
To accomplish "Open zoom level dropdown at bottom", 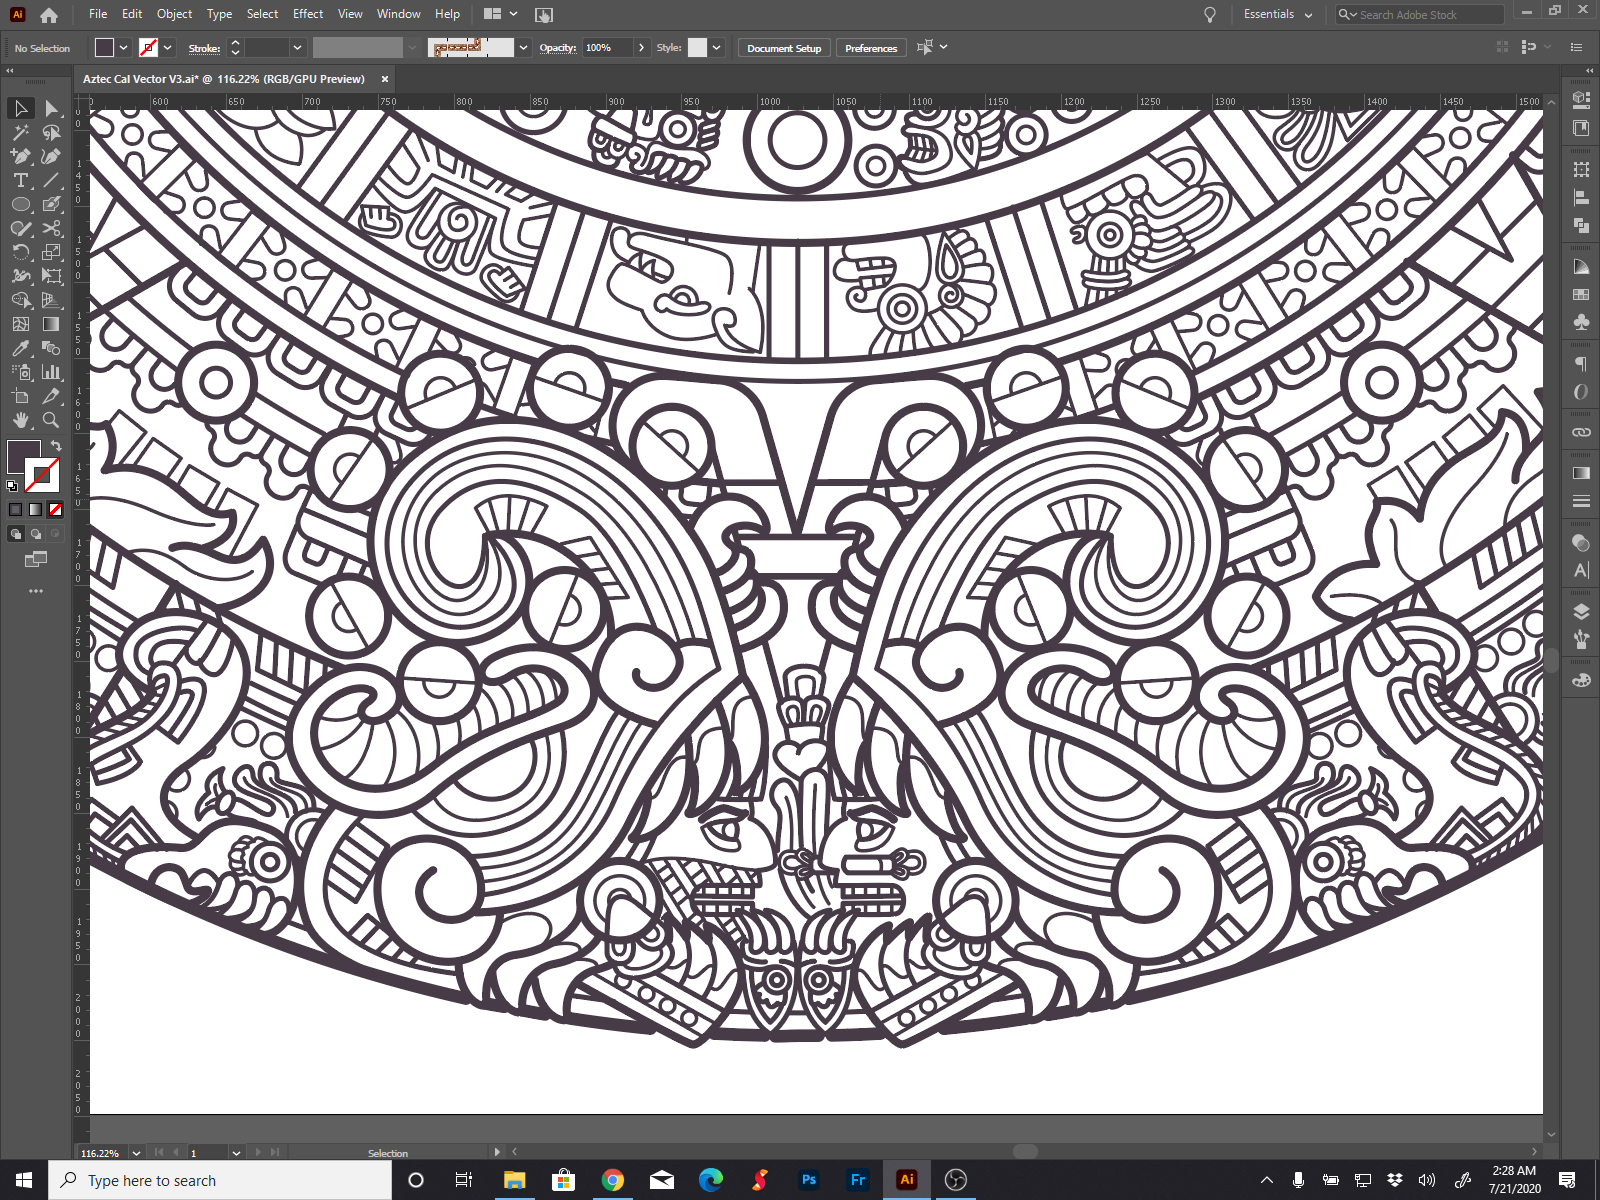I will pos(137,1153).
